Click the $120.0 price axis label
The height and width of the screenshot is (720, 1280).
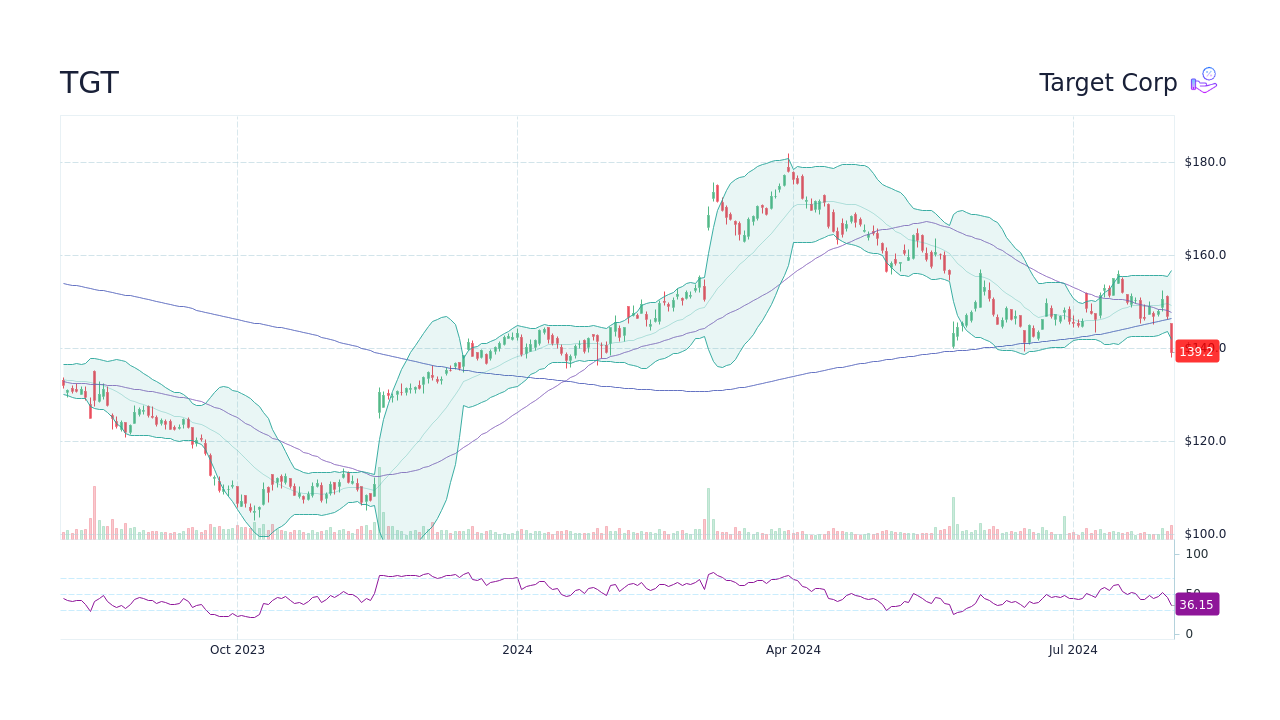point(1205,441)
